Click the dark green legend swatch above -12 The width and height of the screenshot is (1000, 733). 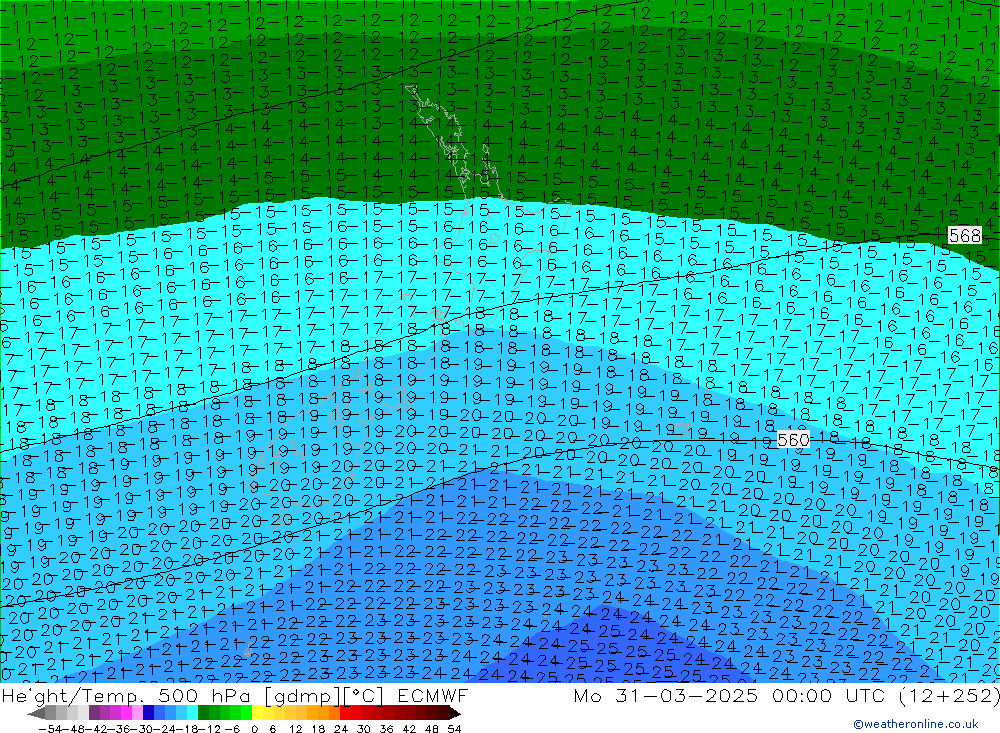coord(203,713)
